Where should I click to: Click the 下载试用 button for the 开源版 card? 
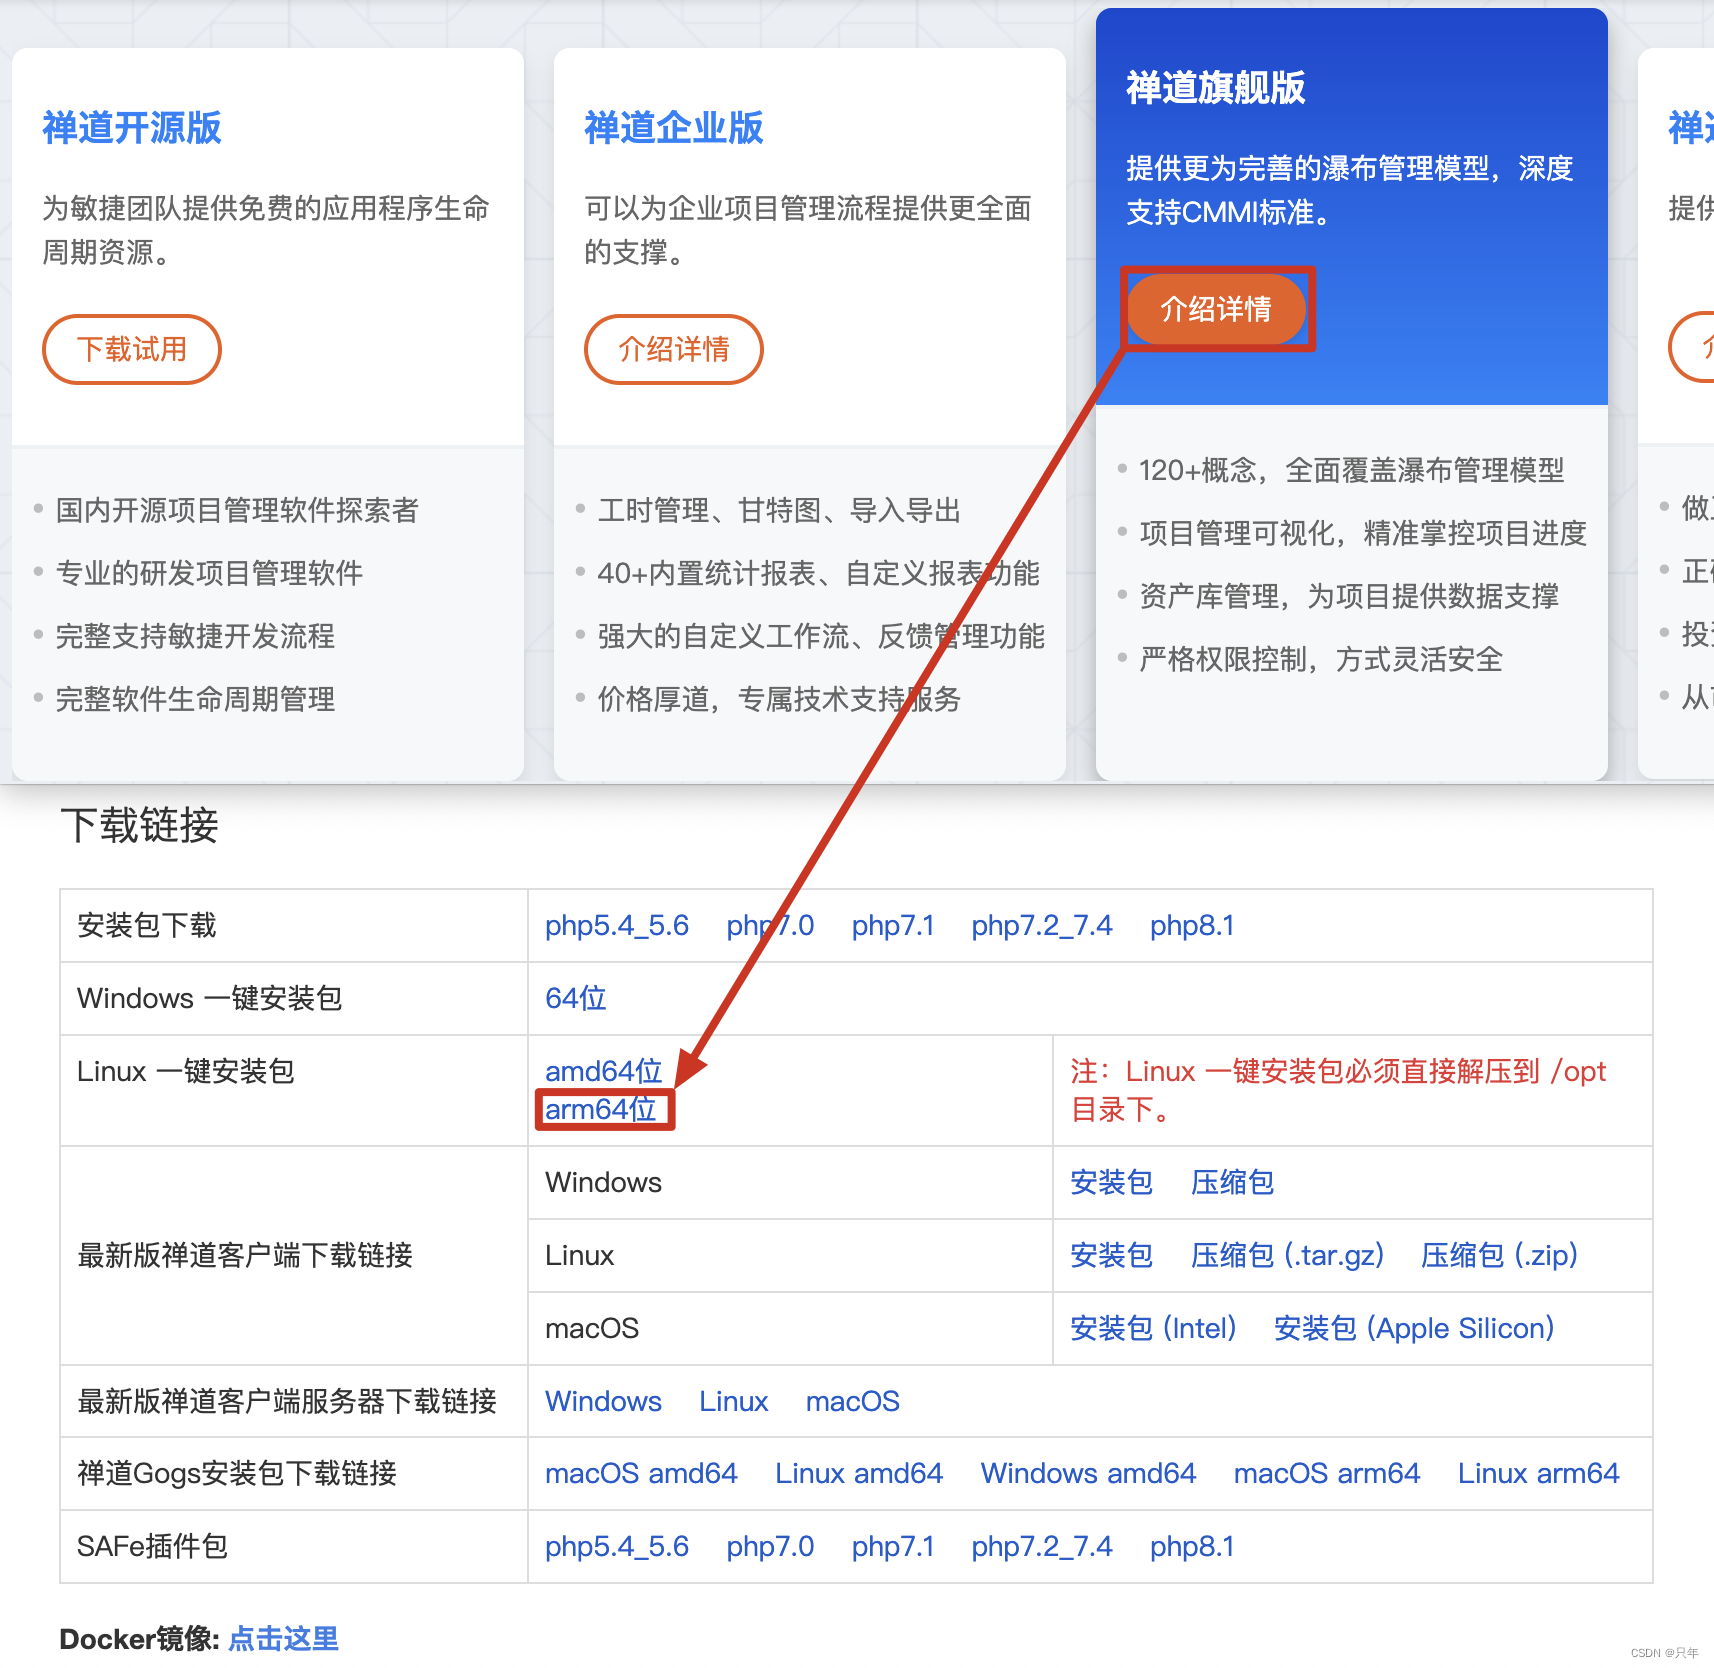[x=132, y=349]
